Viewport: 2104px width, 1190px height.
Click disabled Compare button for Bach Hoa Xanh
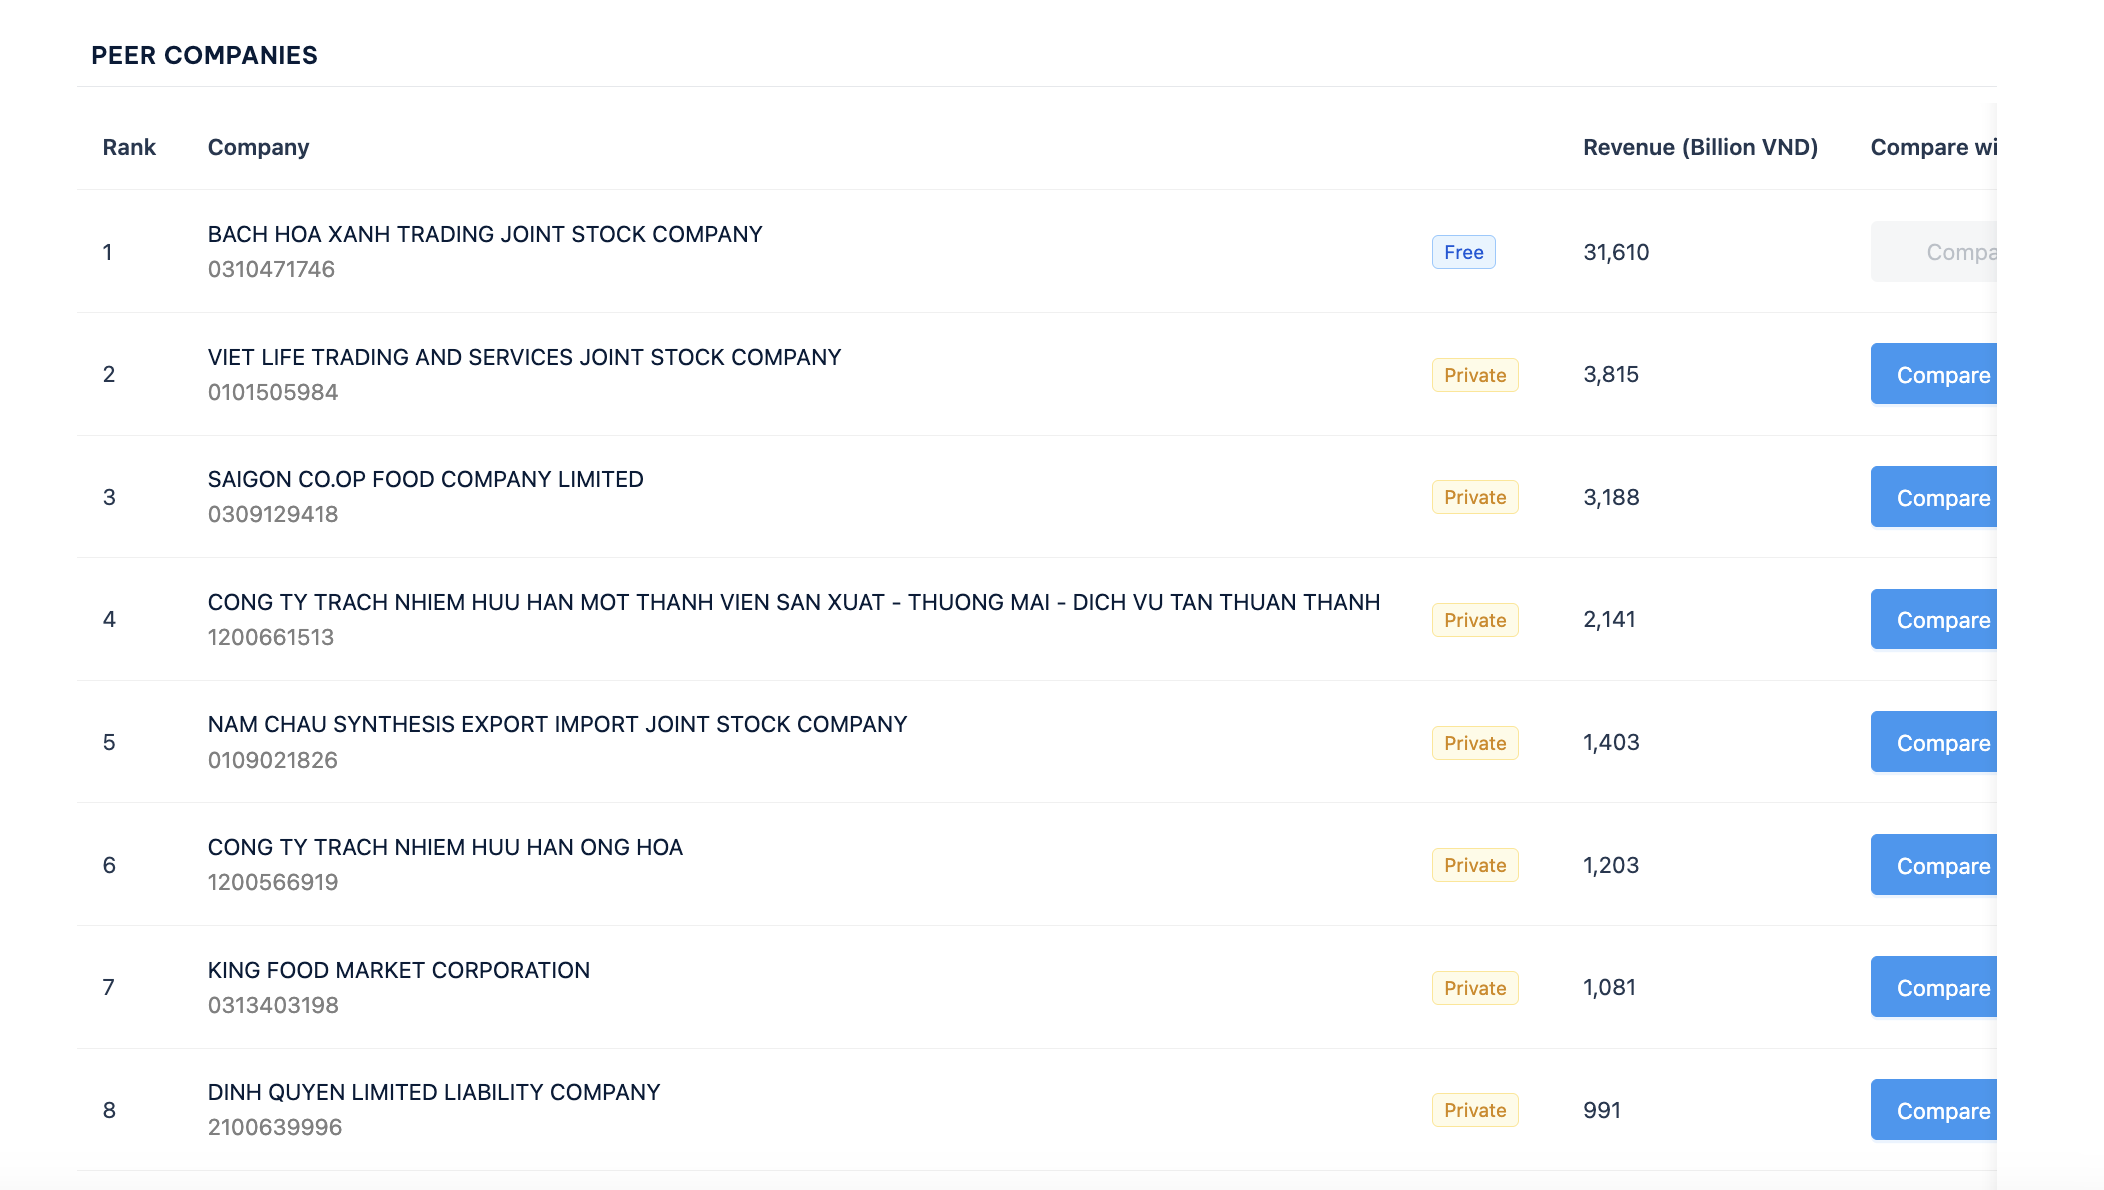click(1934, 252)
